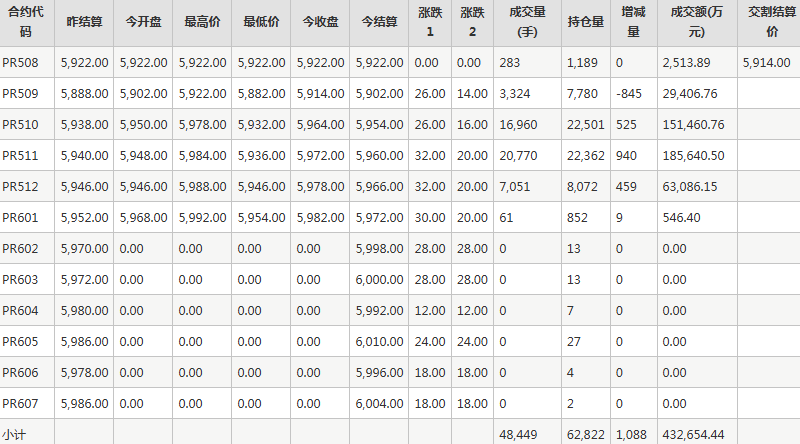Click PR602 settlement price 5,998.00
The image size is (800, 444).
pos(379,249)
